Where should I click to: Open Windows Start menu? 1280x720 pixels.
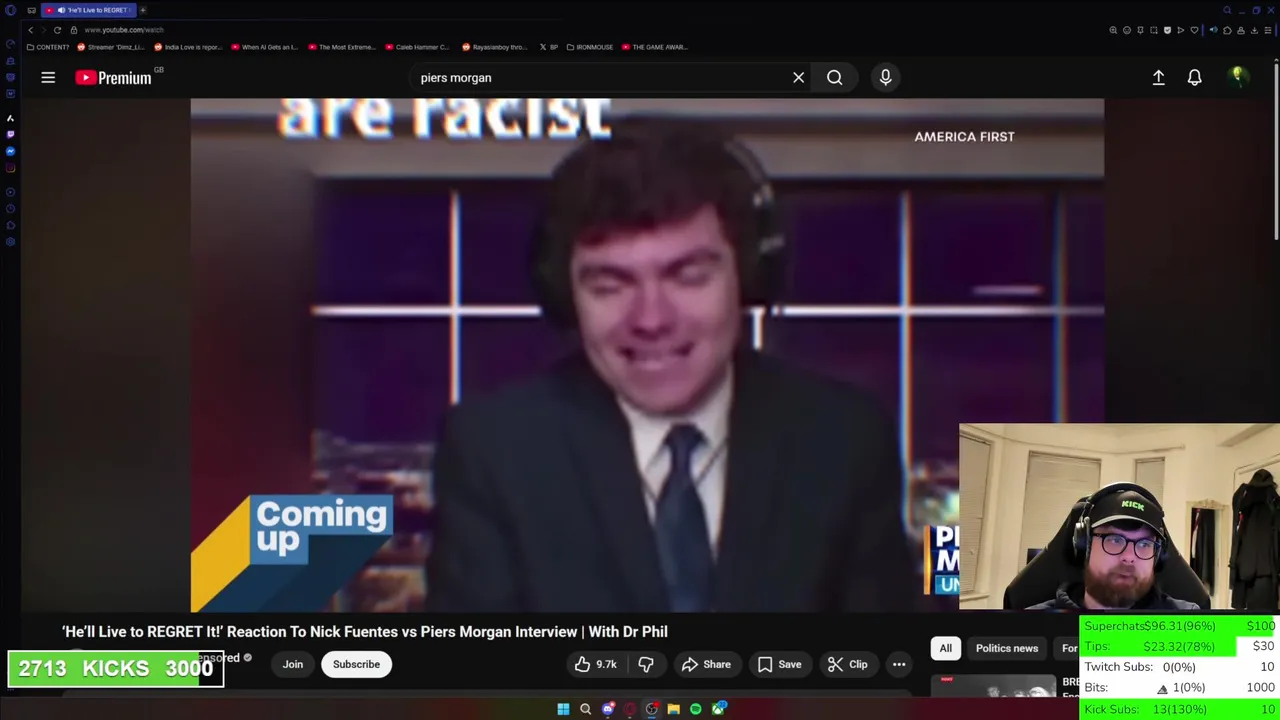coord(563,709)
